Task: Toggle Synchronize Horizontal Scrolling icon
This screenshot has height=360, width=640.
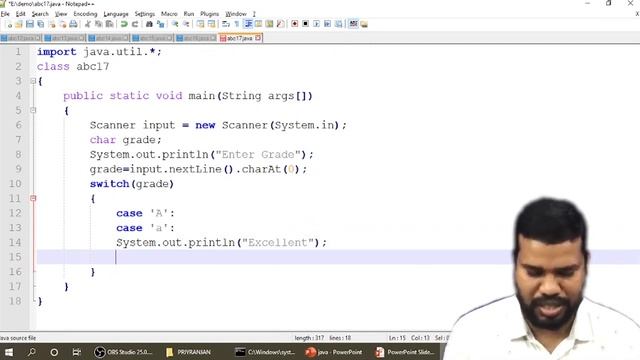Action: click(211, 24)
